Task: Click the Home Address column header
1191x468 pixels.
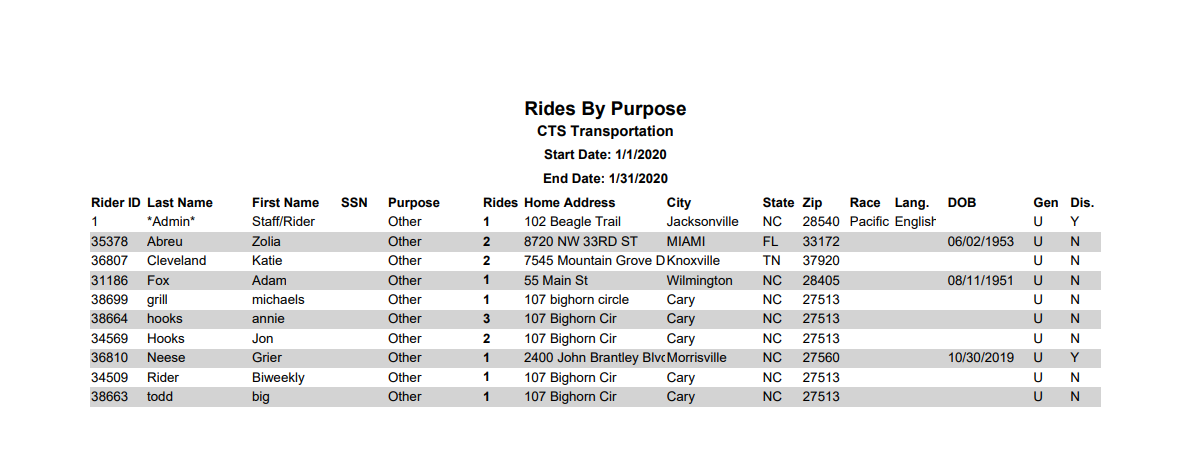Action: point(570,203)
